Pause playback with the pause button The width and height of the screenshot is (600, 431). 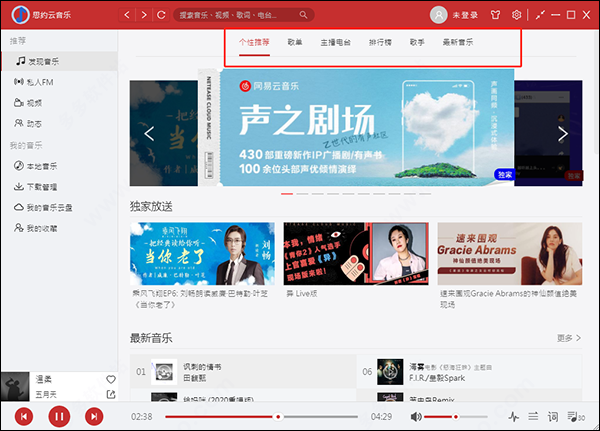pyautogui.click(x=59, y=416)
